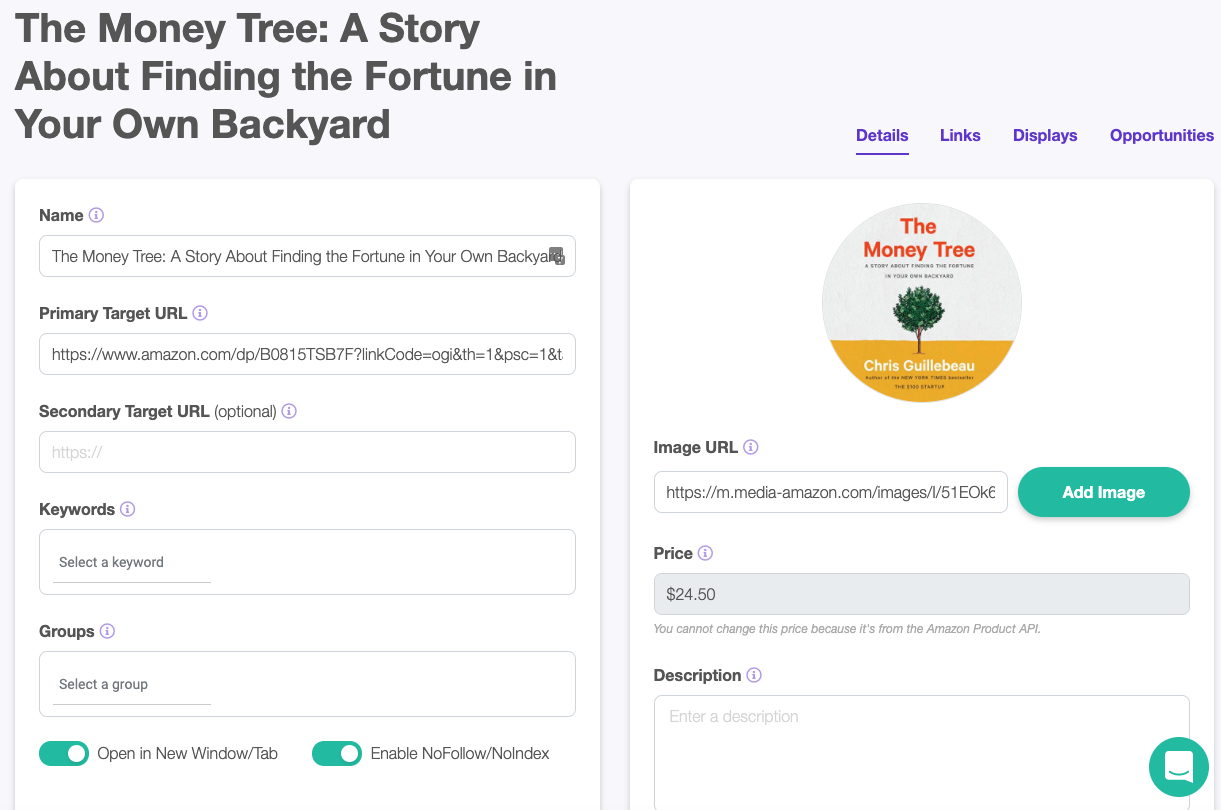Open the chat support bubble
Screen dimensions: 1221x810
tap(1179, 767)
